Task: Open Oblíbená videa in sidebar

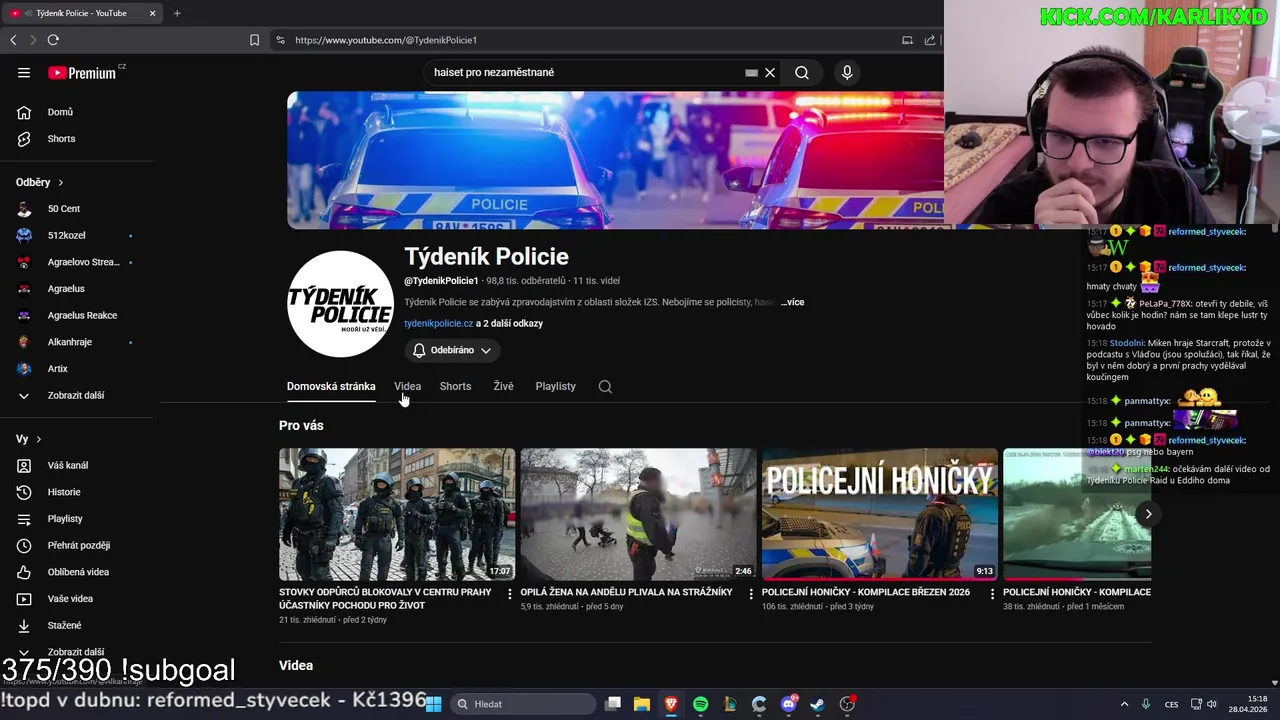Action: pos(80,572)
